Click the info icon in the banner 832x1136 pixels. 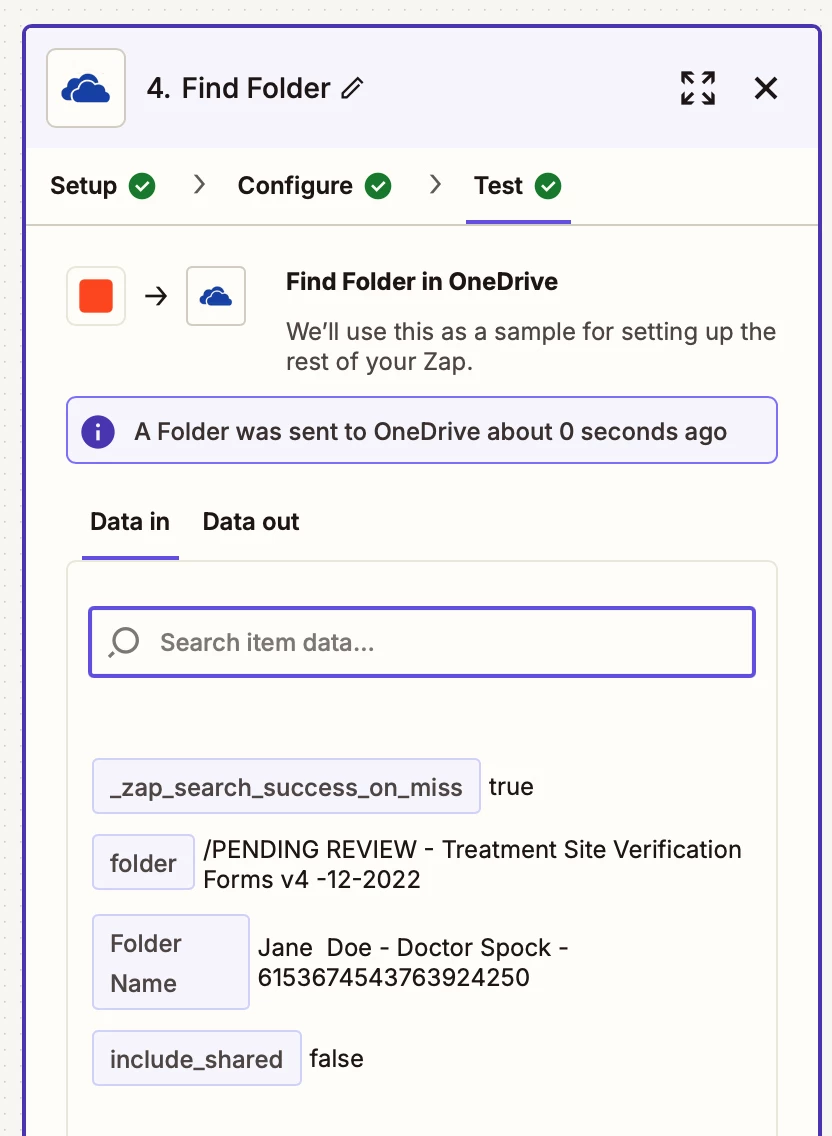point(98,432)
